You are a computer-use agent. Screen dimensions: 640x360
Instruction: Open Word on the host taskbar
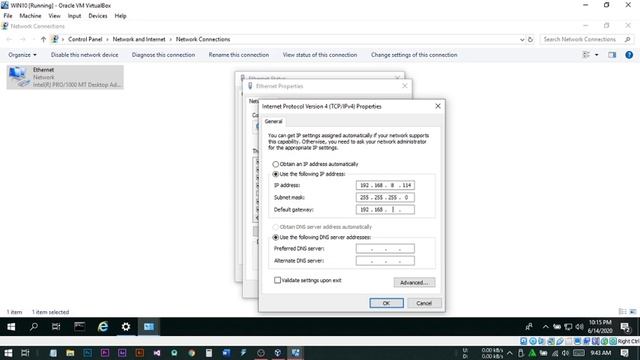click(226, 353)
